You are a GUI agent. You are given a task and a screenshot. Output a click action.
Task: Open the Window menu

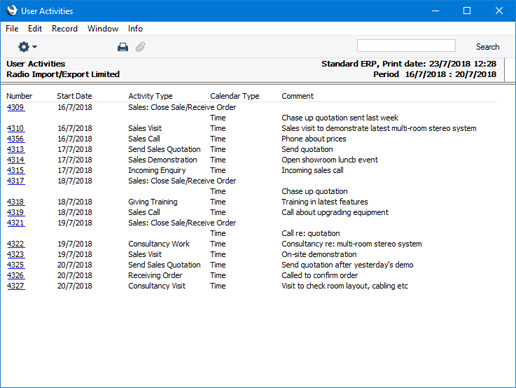coord(103,29)
